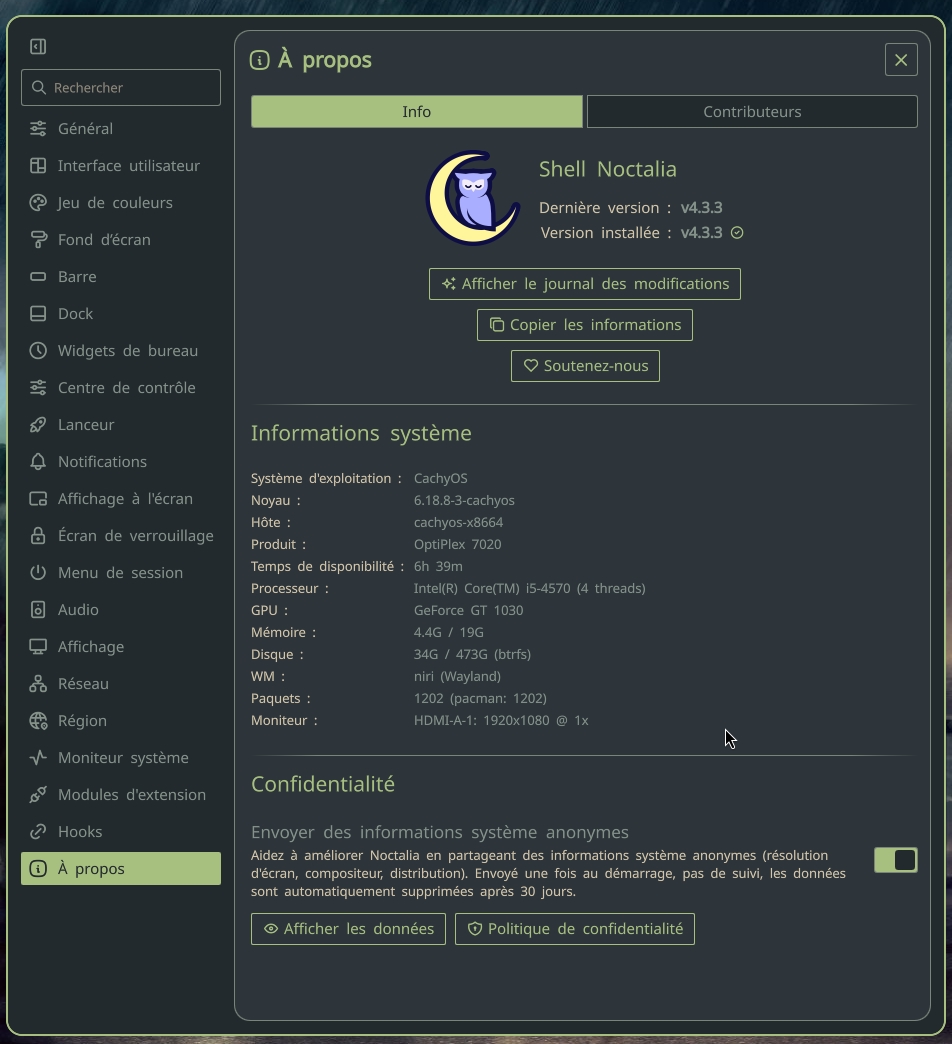Viewport: 952px width, 1044px height.
Task: Collapse the sidebar panel icon
Action: 38,47
